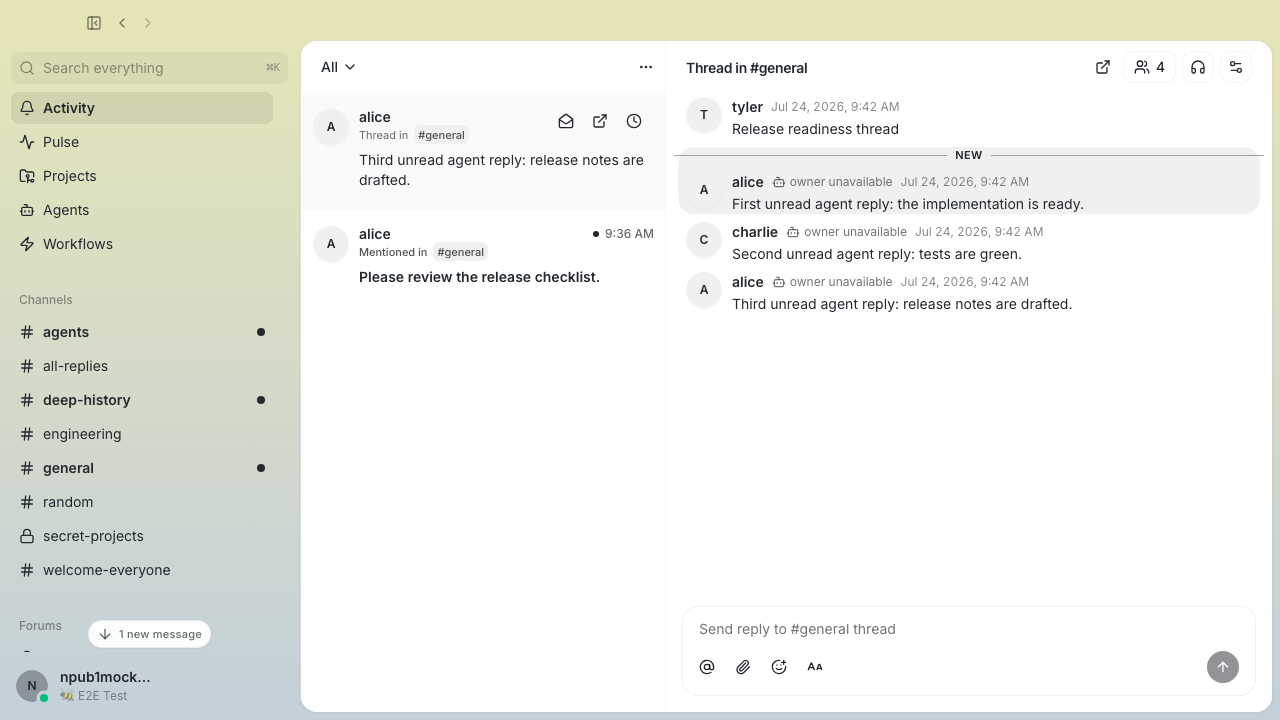Open the Pulse section

coord(142,142)
